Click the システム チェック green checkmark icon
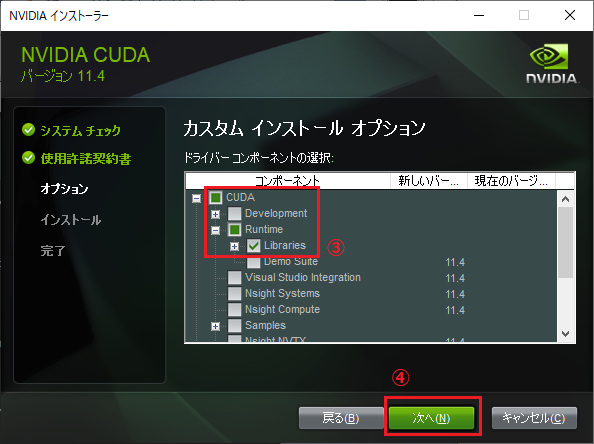This screenshot has height=444, width=594. pos(28,130)
